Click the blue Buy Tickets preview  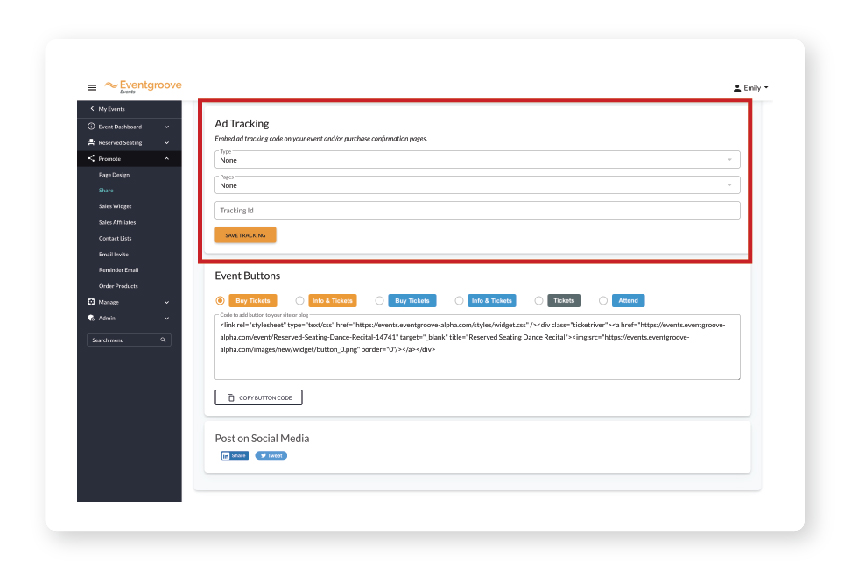(412, 301)
